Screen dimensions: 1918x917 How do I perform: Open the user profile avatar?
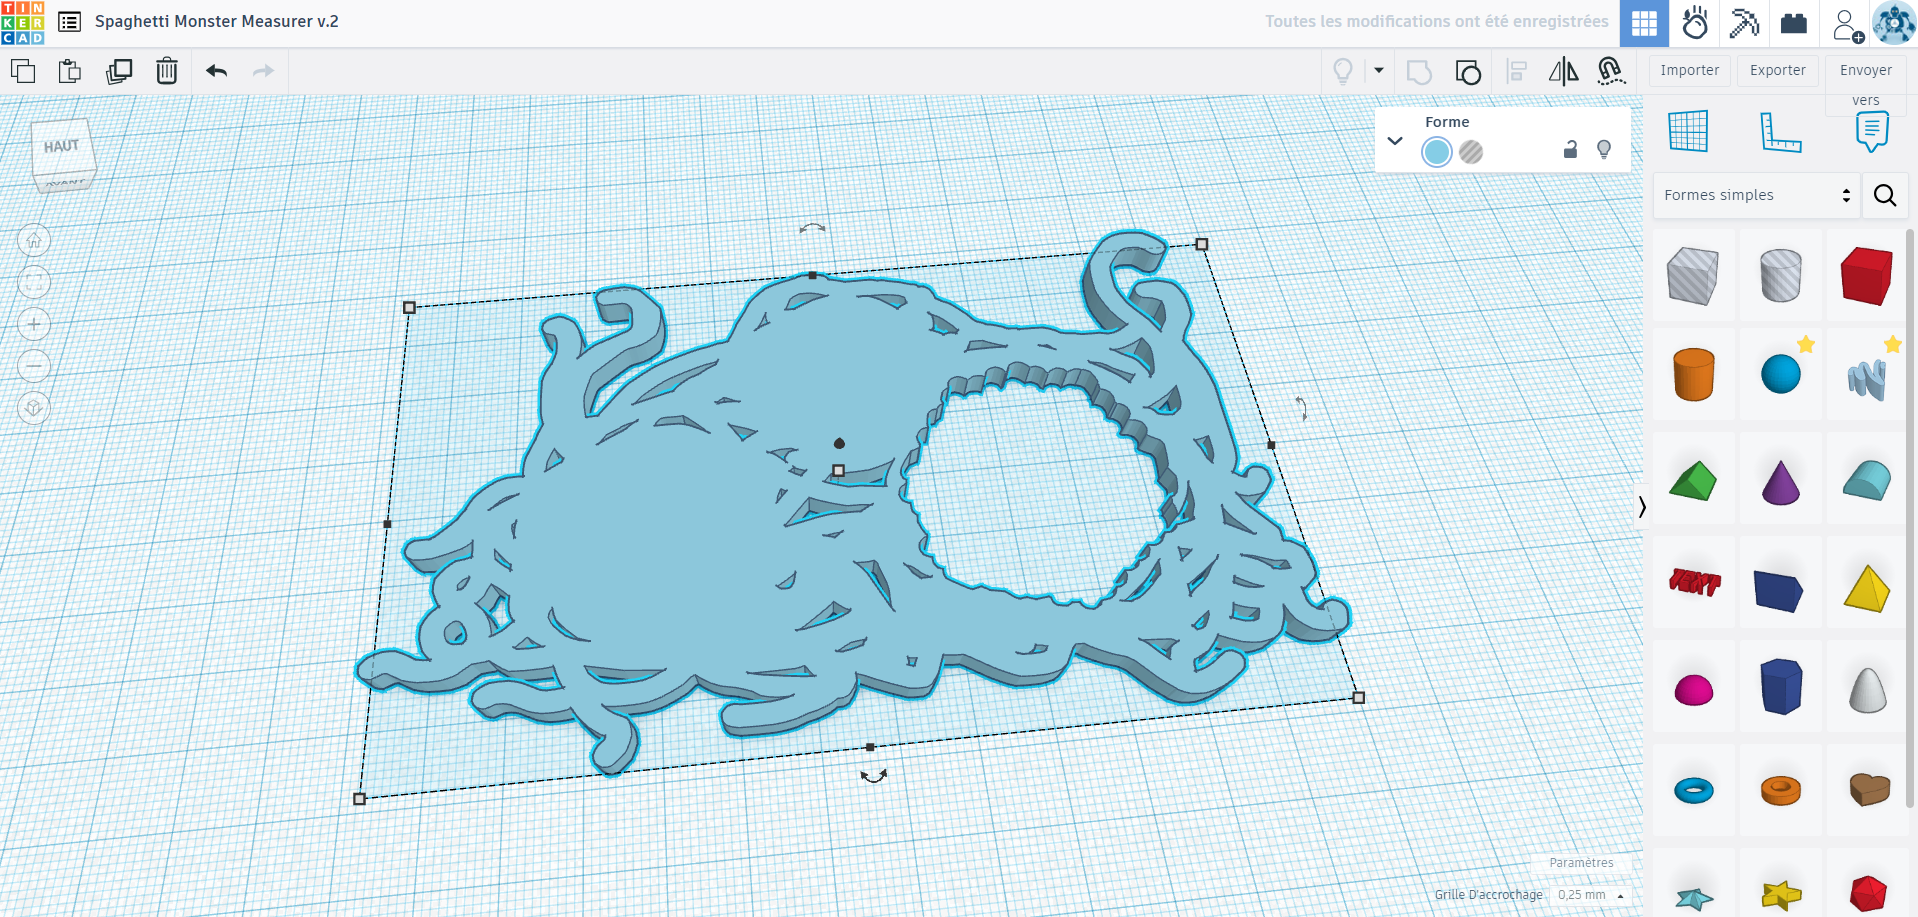click(x=1894, y=23)
